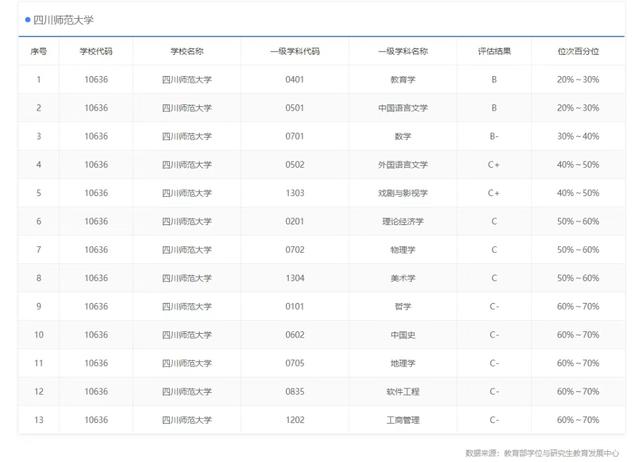Click 四川师范大学 school name in row 12

click(187, 391)
